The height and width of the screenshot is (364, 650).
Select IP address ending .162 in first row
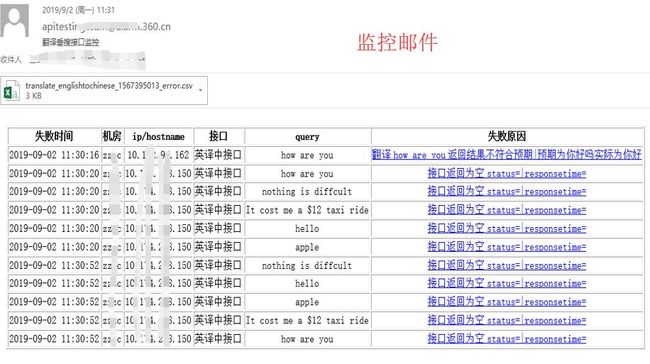[x=158, y=155]
